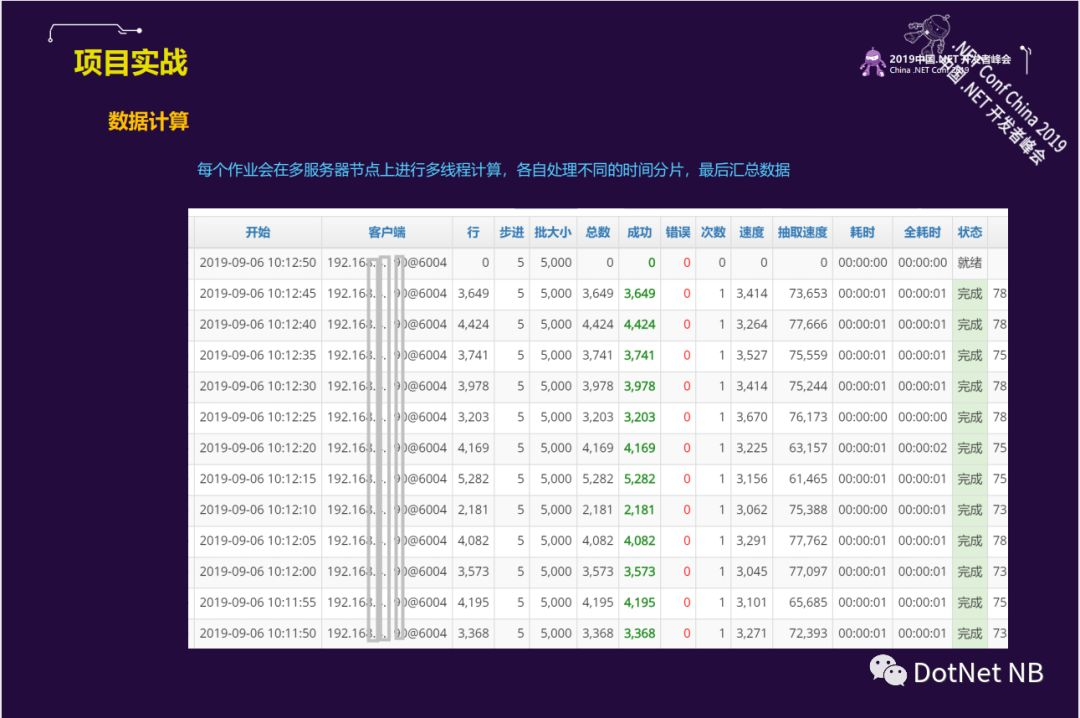The image size is (1080, 718).
Task: Select start time 2019-09-06 10:12:05
Action: tap(258, 541)
